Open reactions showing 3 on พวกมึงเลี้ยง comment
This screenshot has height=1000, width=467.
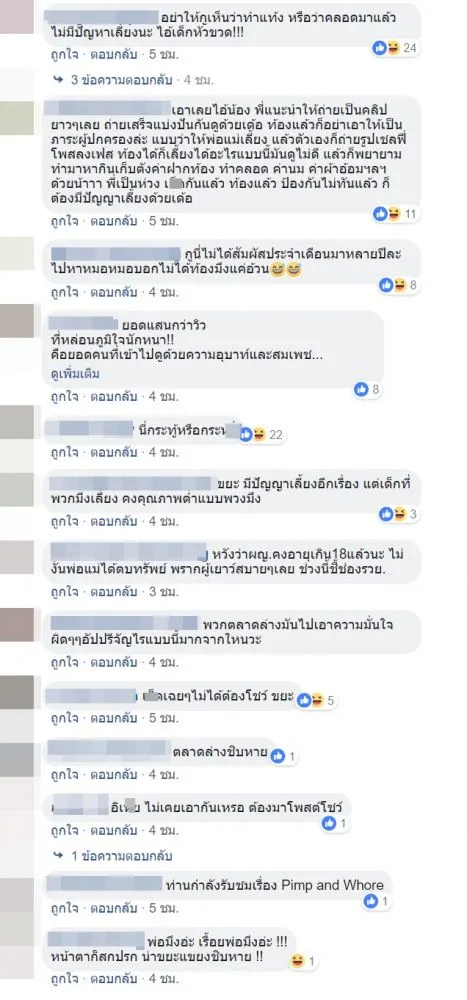click(x=398, y=513)
